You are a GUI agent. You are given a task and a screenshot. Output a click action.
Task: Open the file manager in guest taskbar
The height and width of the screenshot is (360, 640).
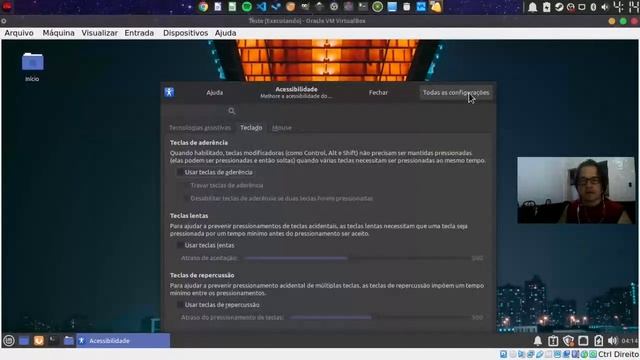pos(69,340)
